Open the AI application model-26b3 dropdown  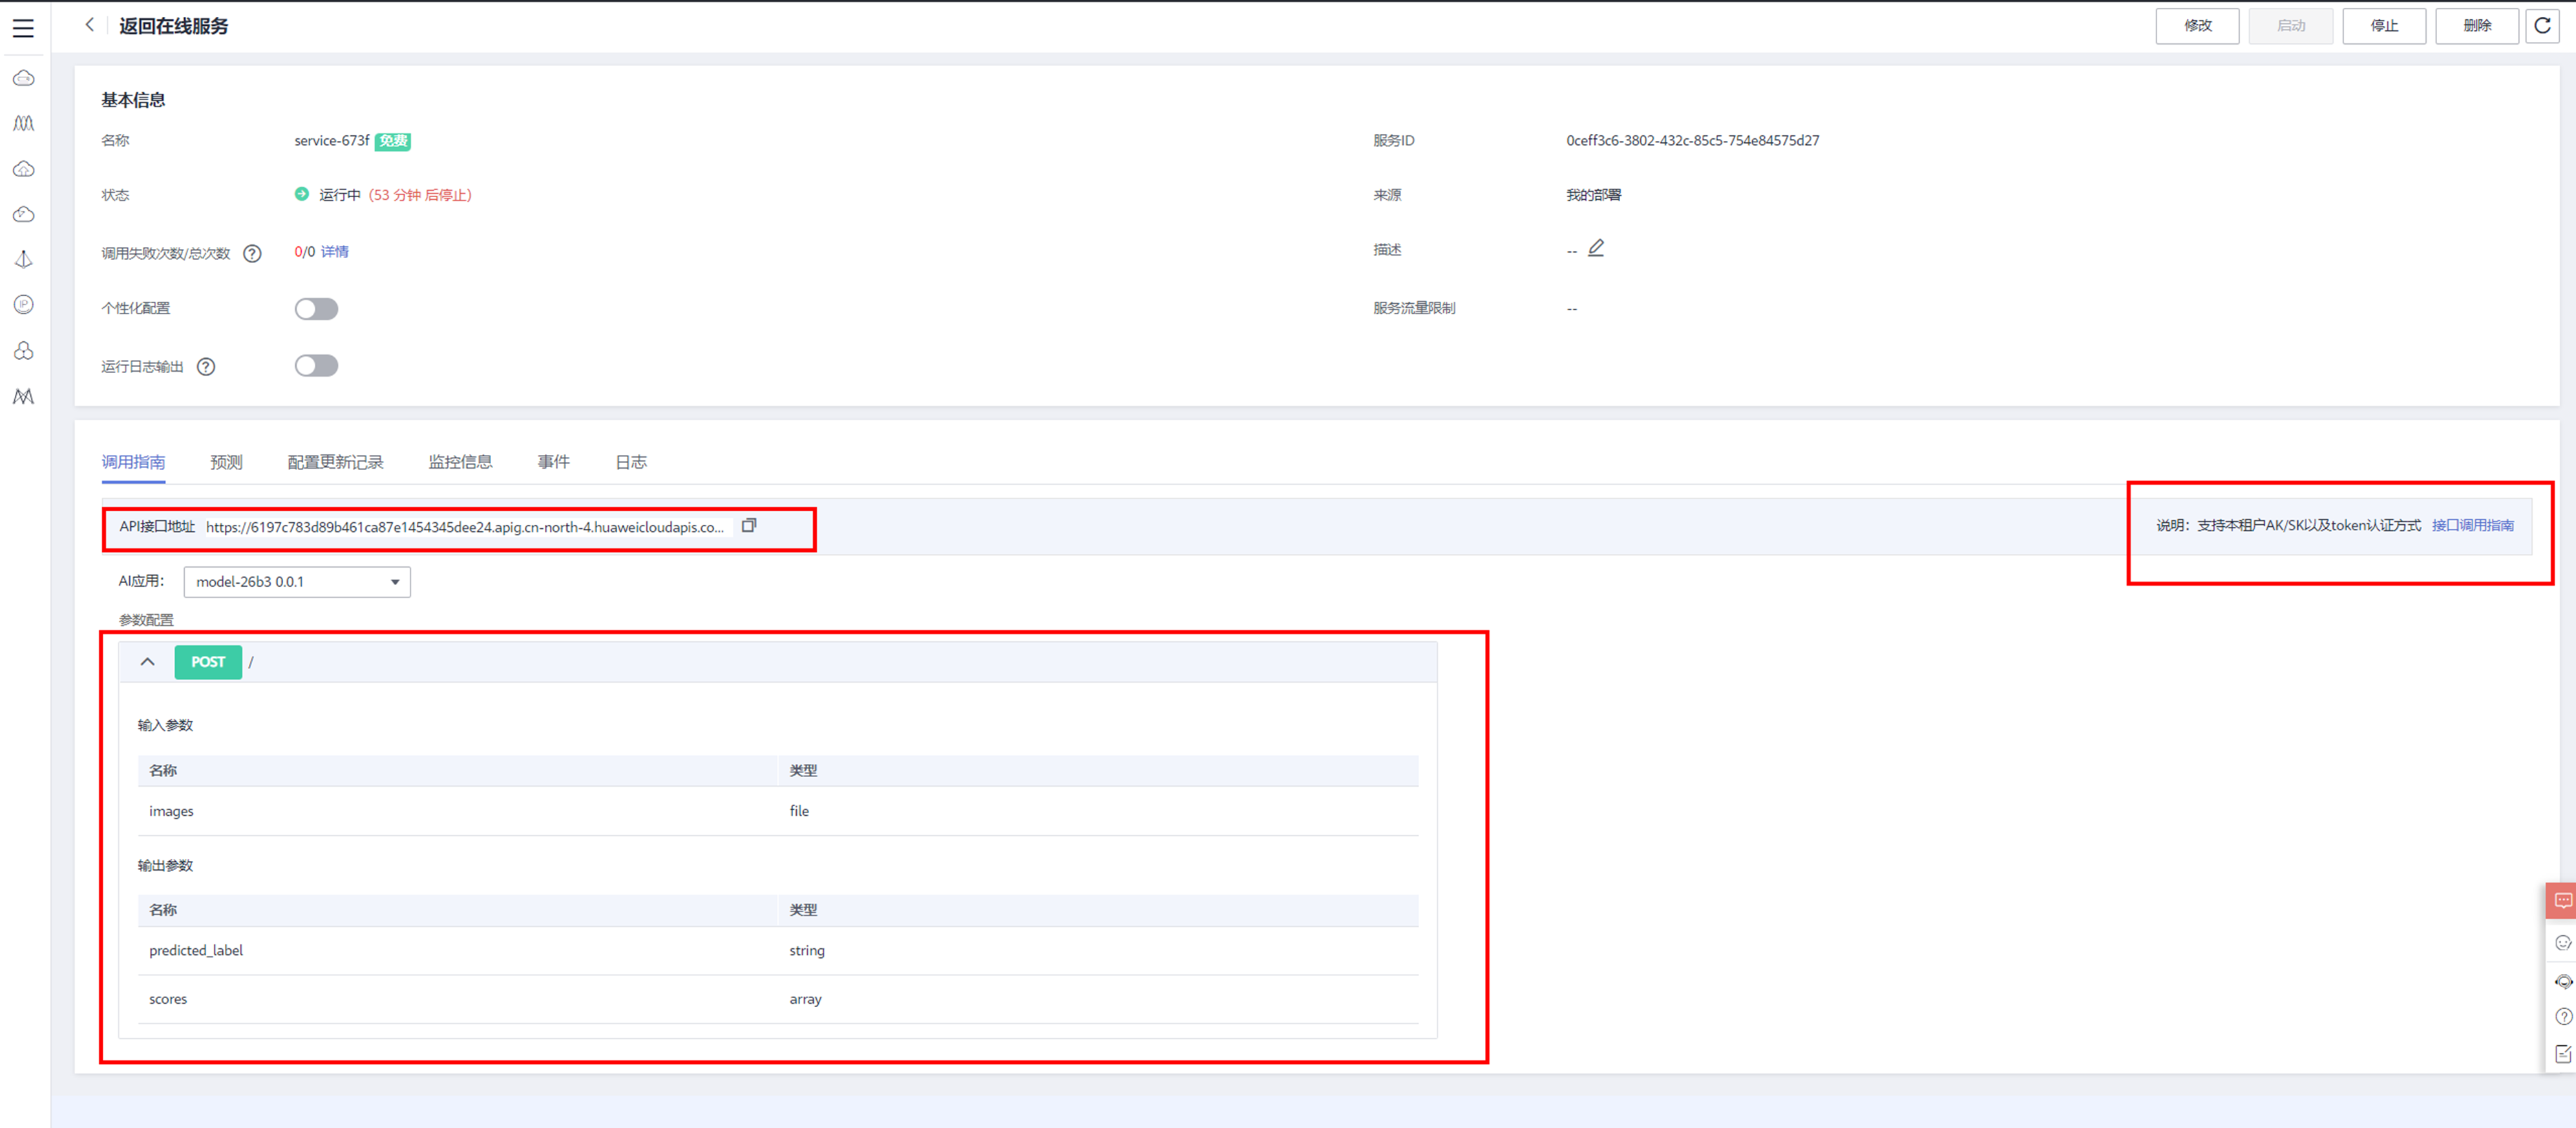coord(297,581)
